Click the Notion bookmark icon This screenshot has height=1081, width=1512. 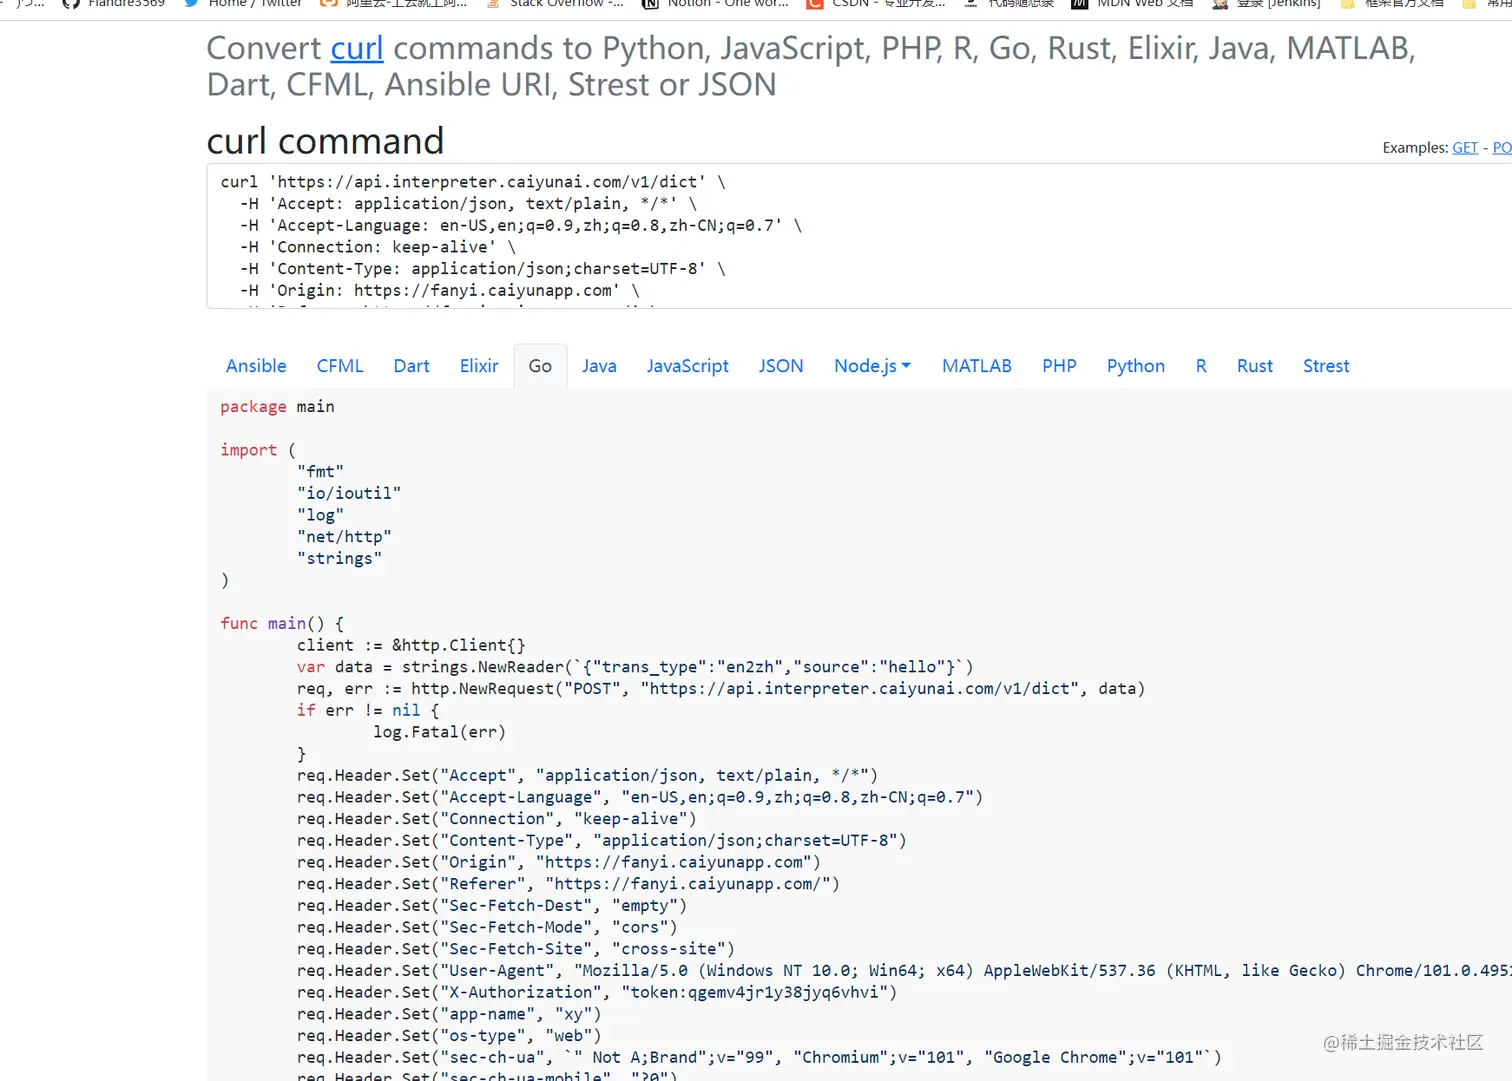click(x=650, y=3)
